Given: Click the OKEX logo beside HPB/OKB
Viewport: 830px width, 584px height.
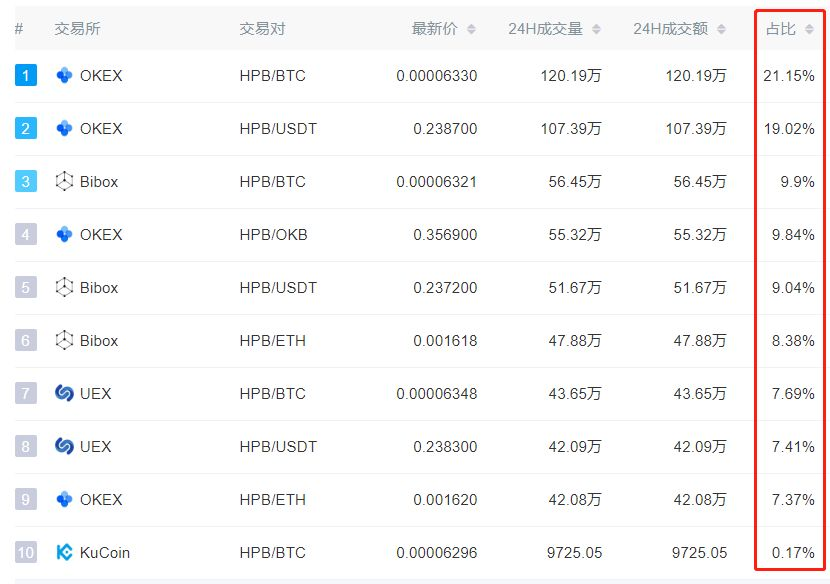Looking at the screenshot, I should [64, 234].
